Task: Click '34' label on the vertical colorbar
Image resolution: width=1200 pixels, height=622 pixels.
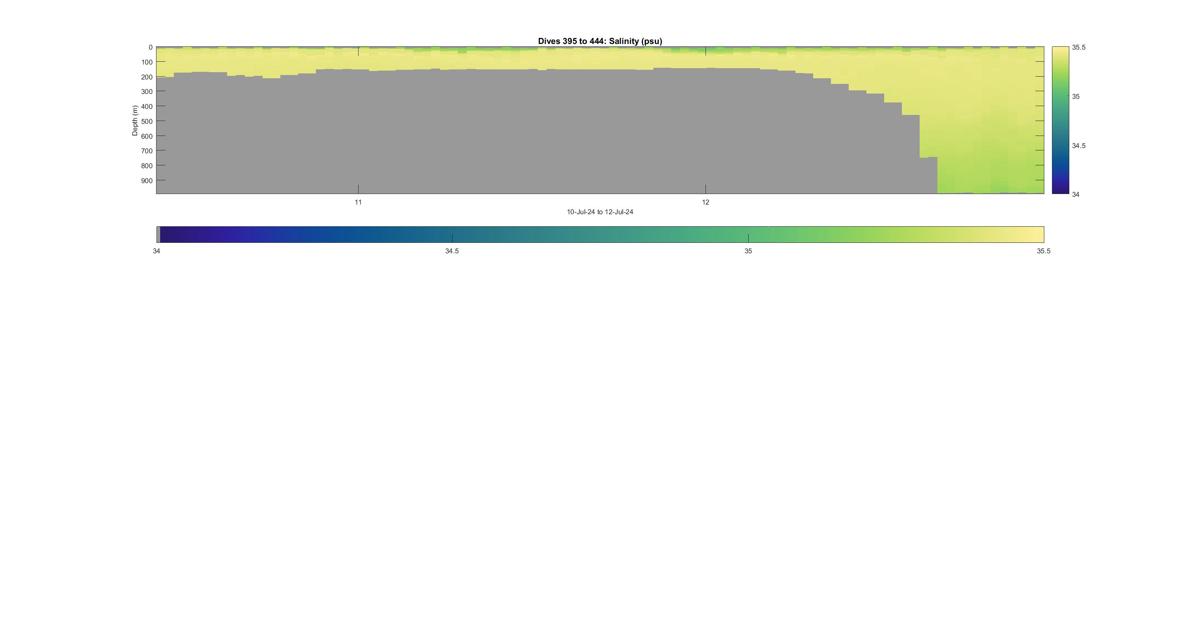Action: click(1076, 194)
